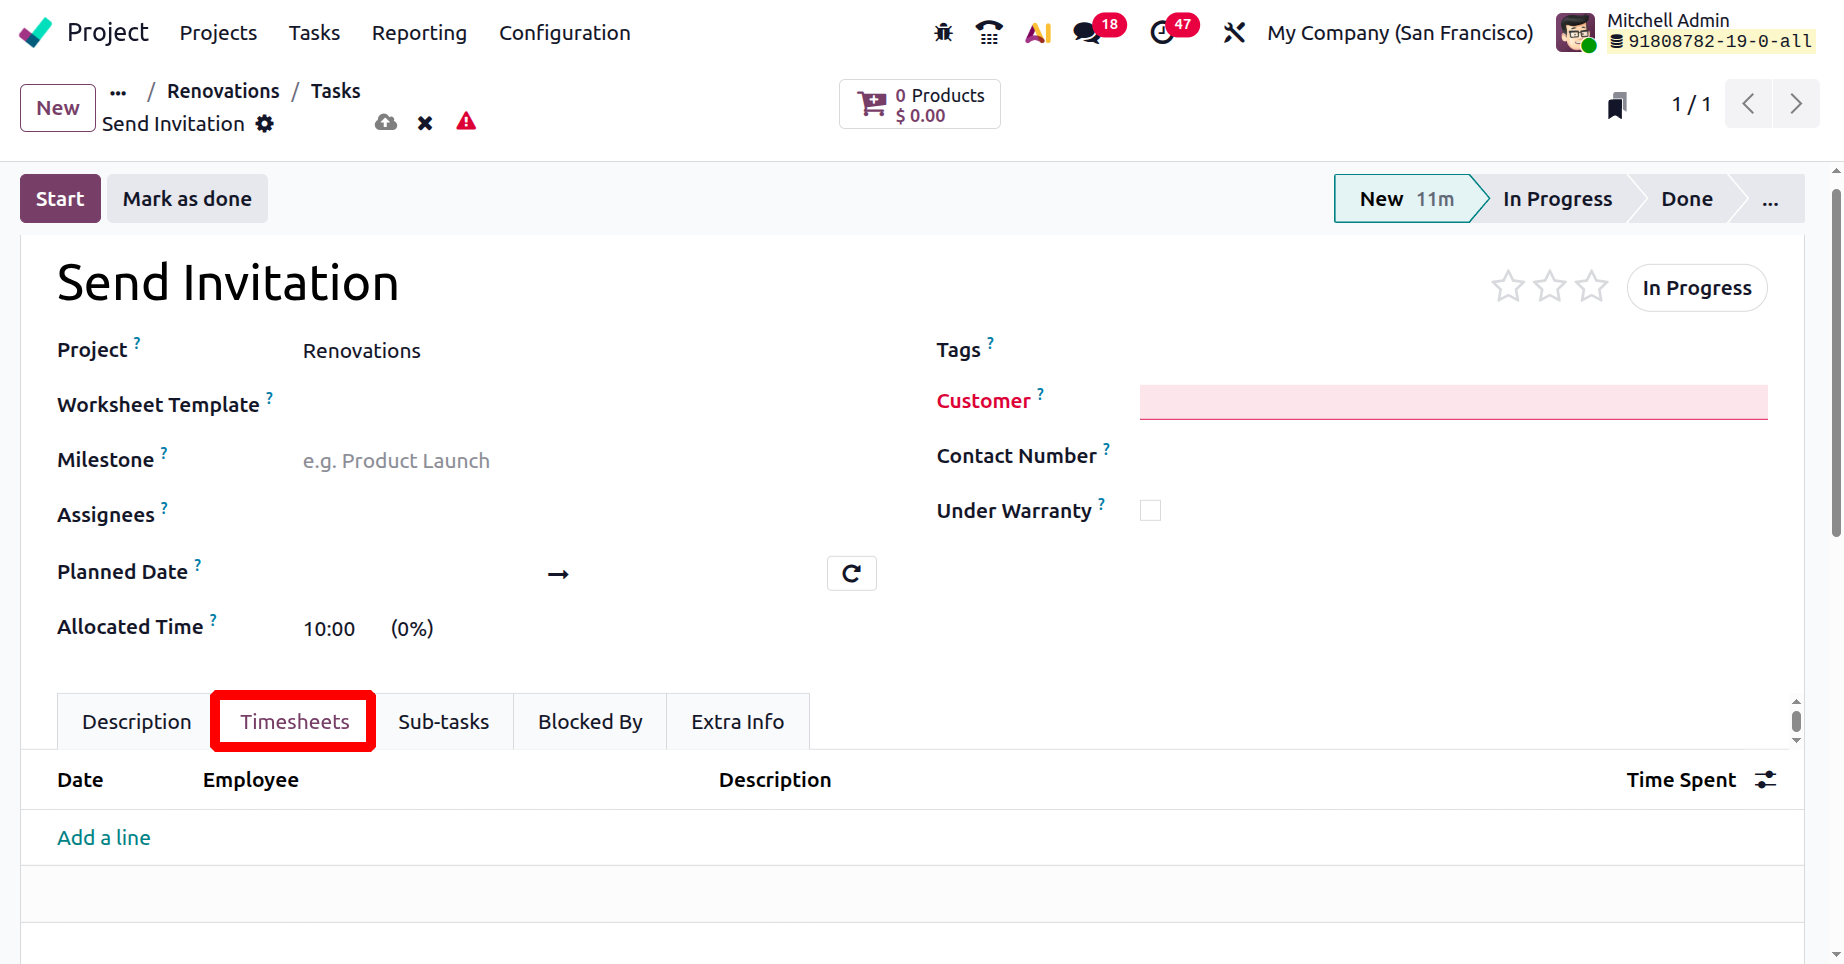Image resolution: width=1844 pixels, height=964 pixels.
Task: Discard changes with the X icon
Action: 425,123
